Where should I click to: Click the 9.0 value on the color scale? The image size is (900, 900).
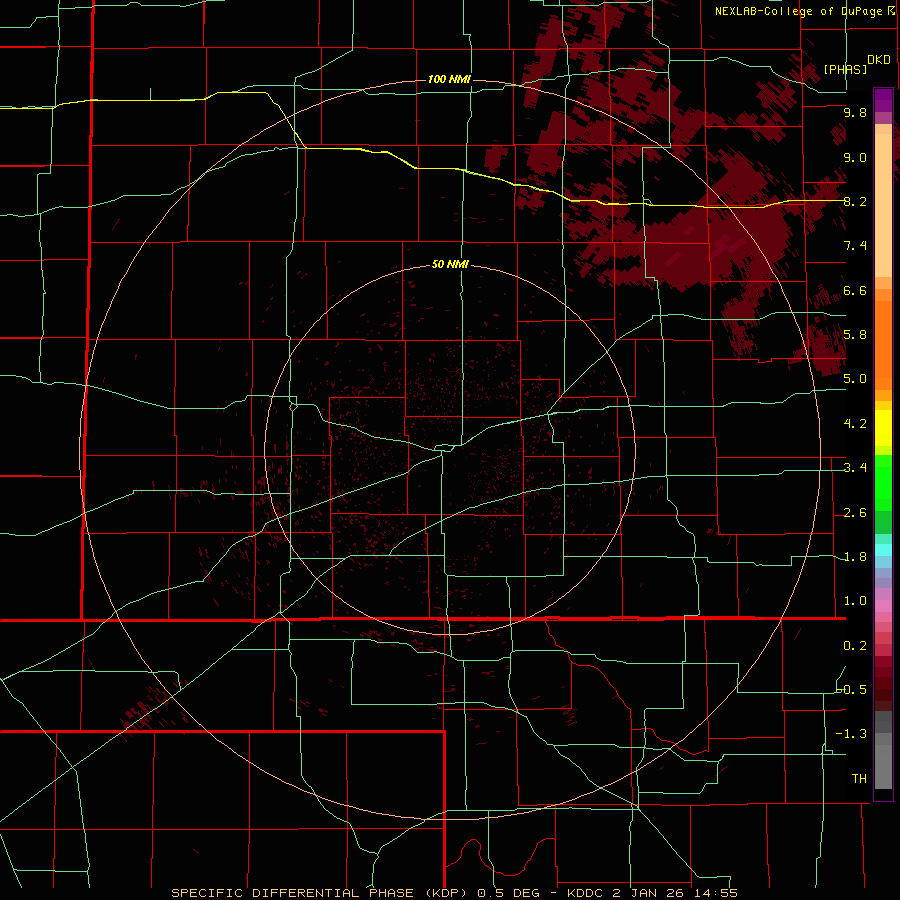pos(855,157)
